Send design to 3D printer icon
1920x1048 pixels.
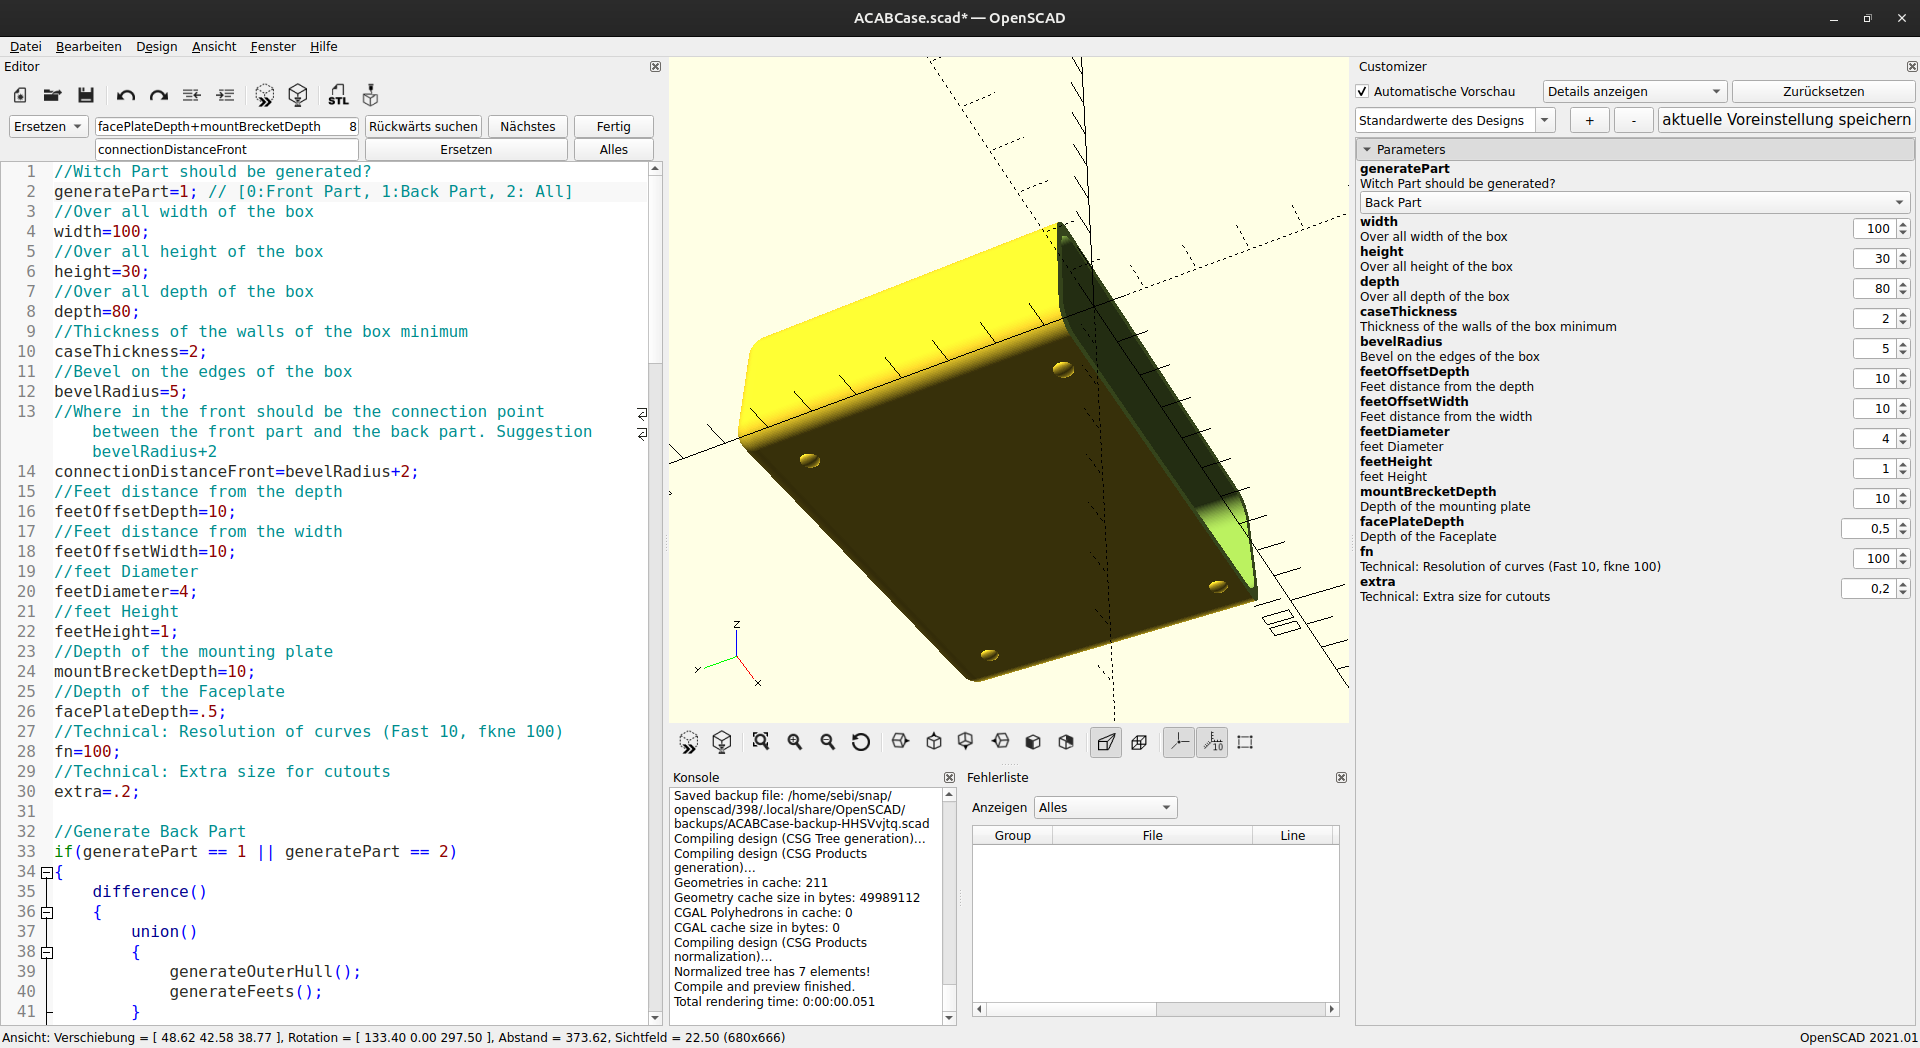pos(371,95)
